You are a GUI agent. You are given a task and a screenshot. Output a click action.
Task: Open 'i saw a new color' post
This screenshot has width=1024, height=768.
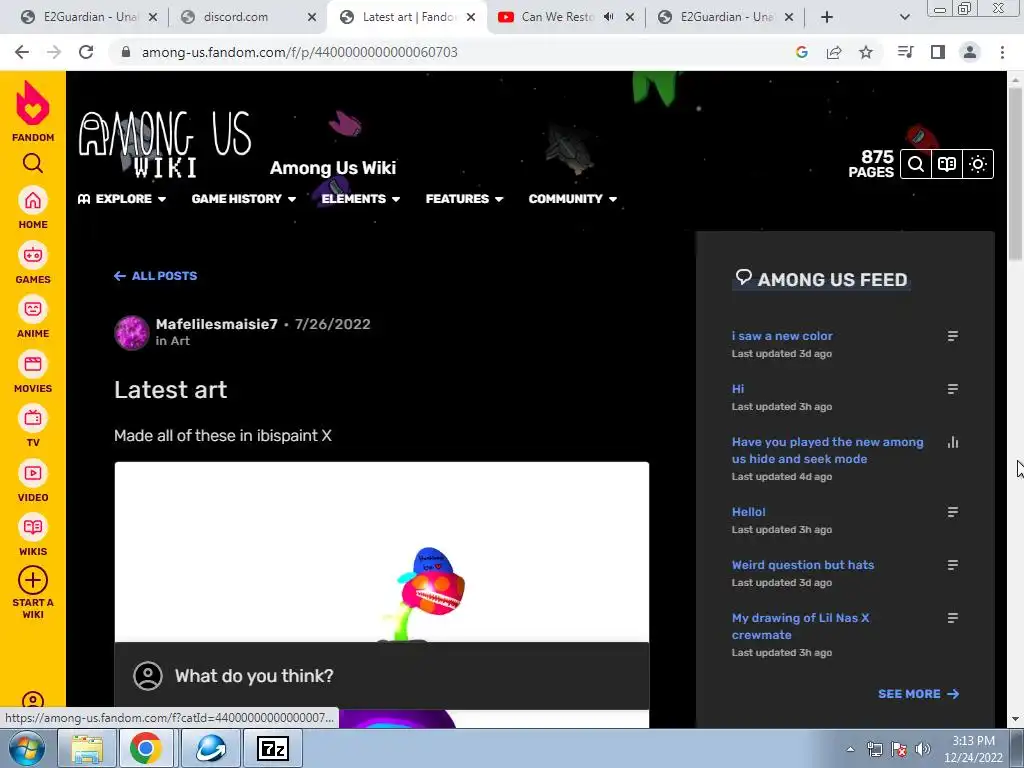click(x=782, y=336)
